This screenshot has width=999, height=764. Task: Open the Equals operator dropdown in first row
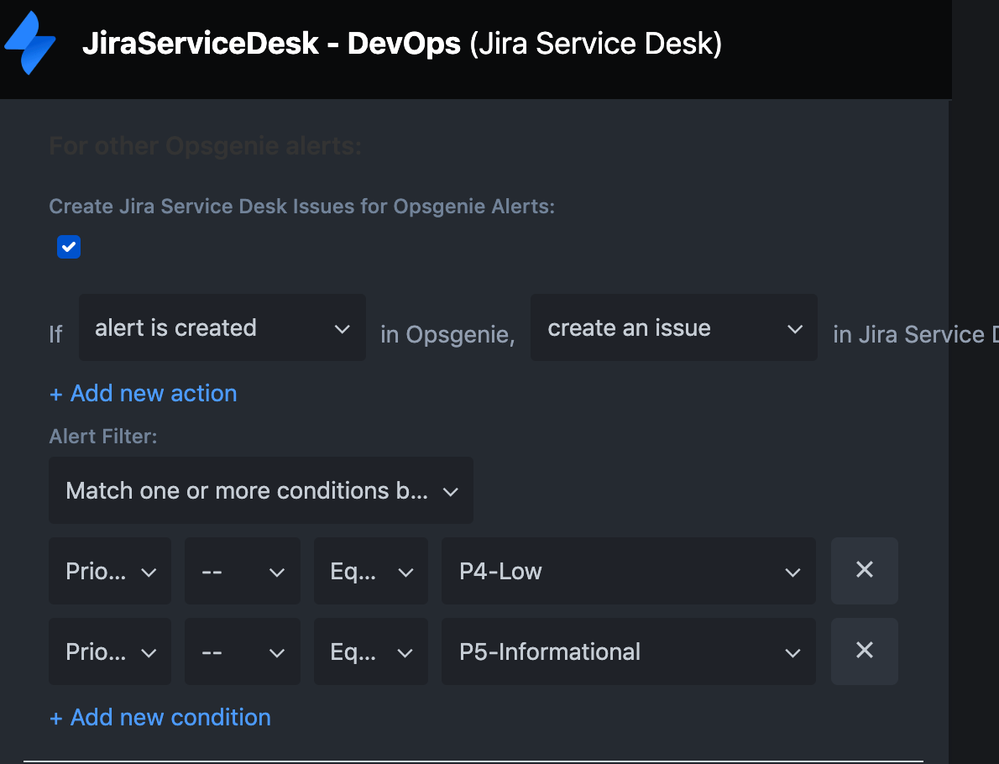371,571
